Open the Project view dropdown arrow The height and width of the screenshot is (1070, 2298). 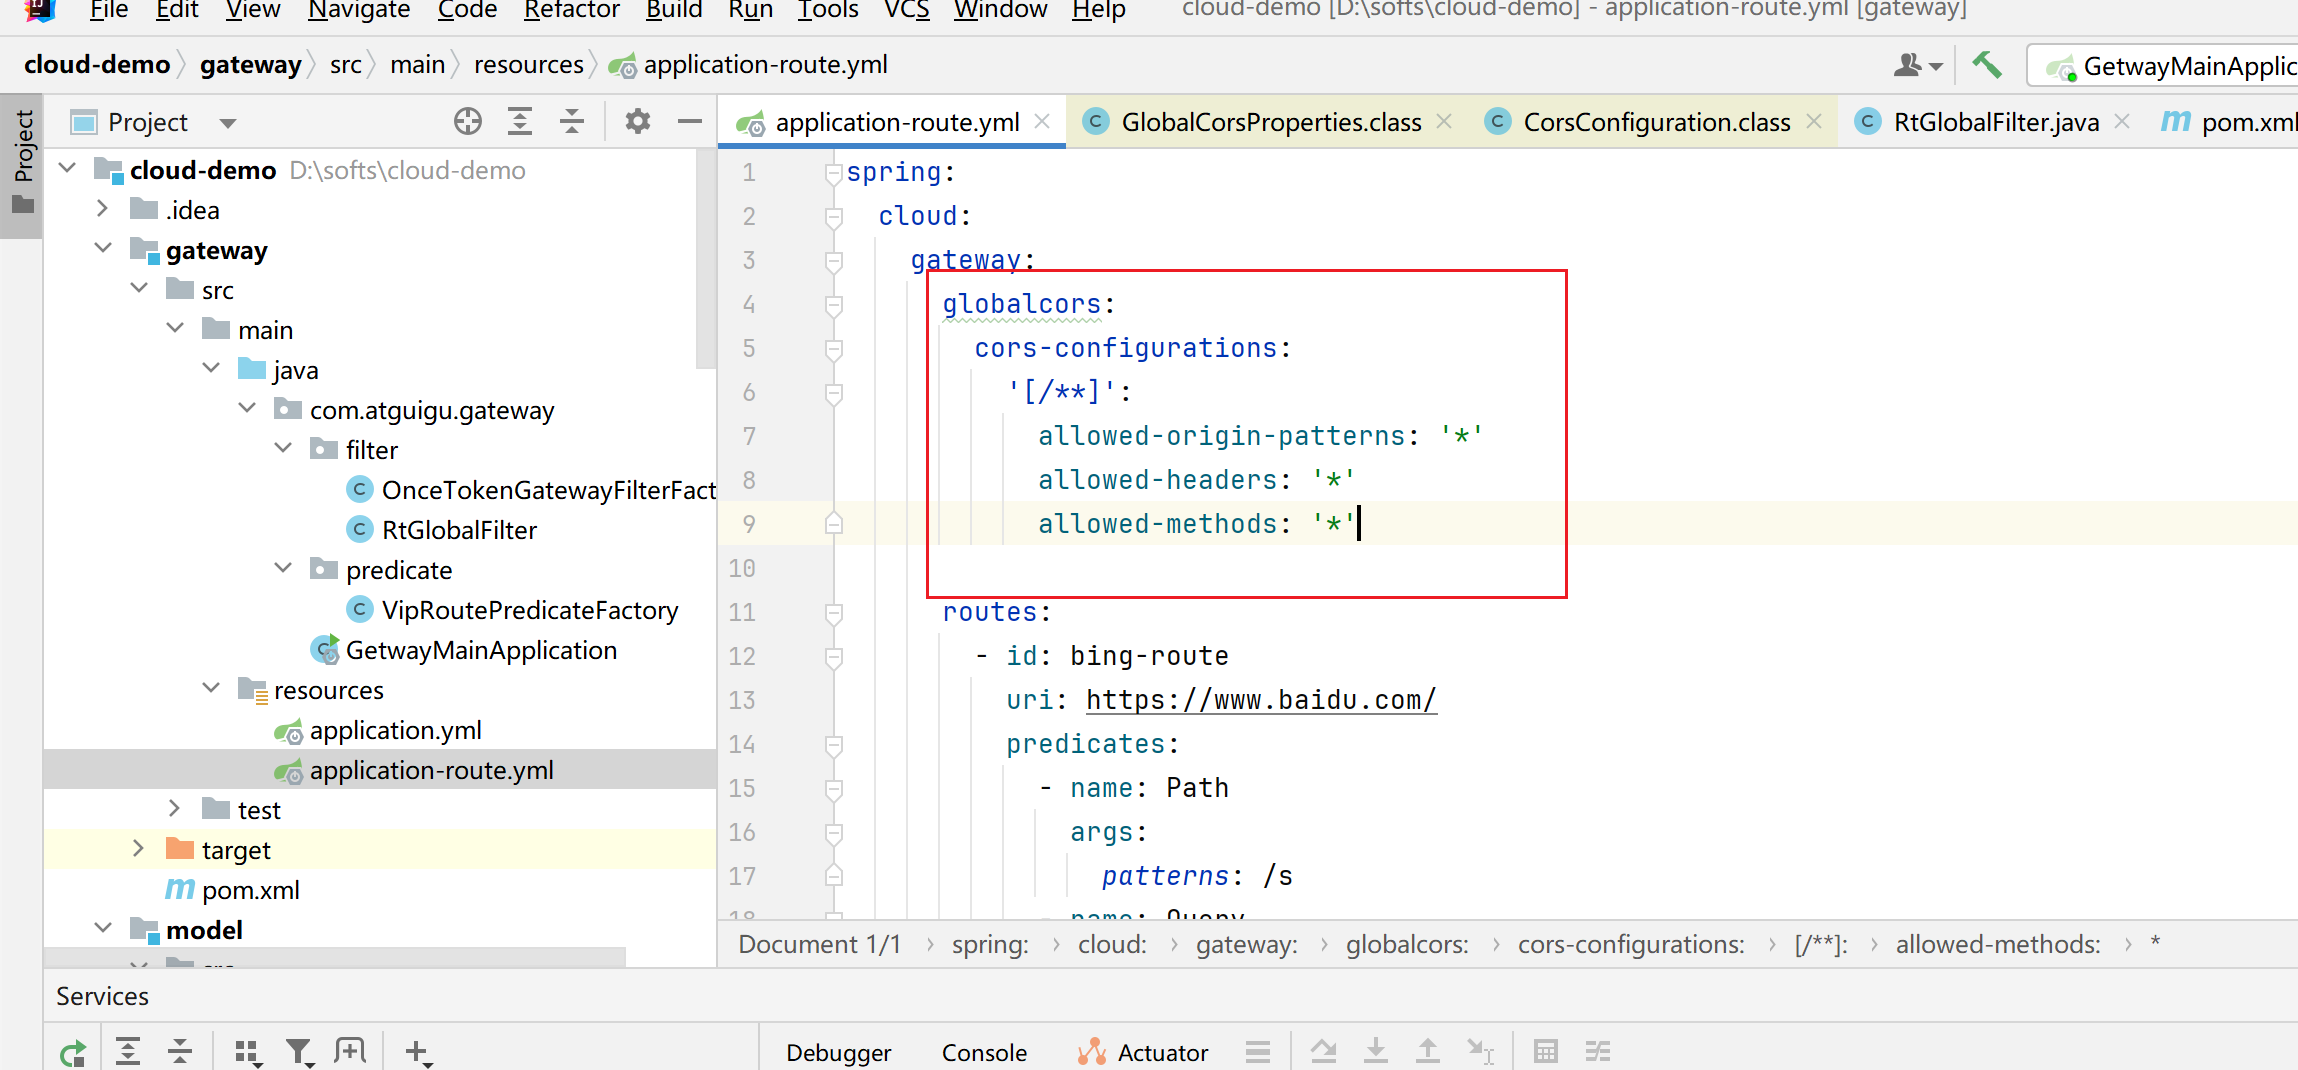(228, 123)
